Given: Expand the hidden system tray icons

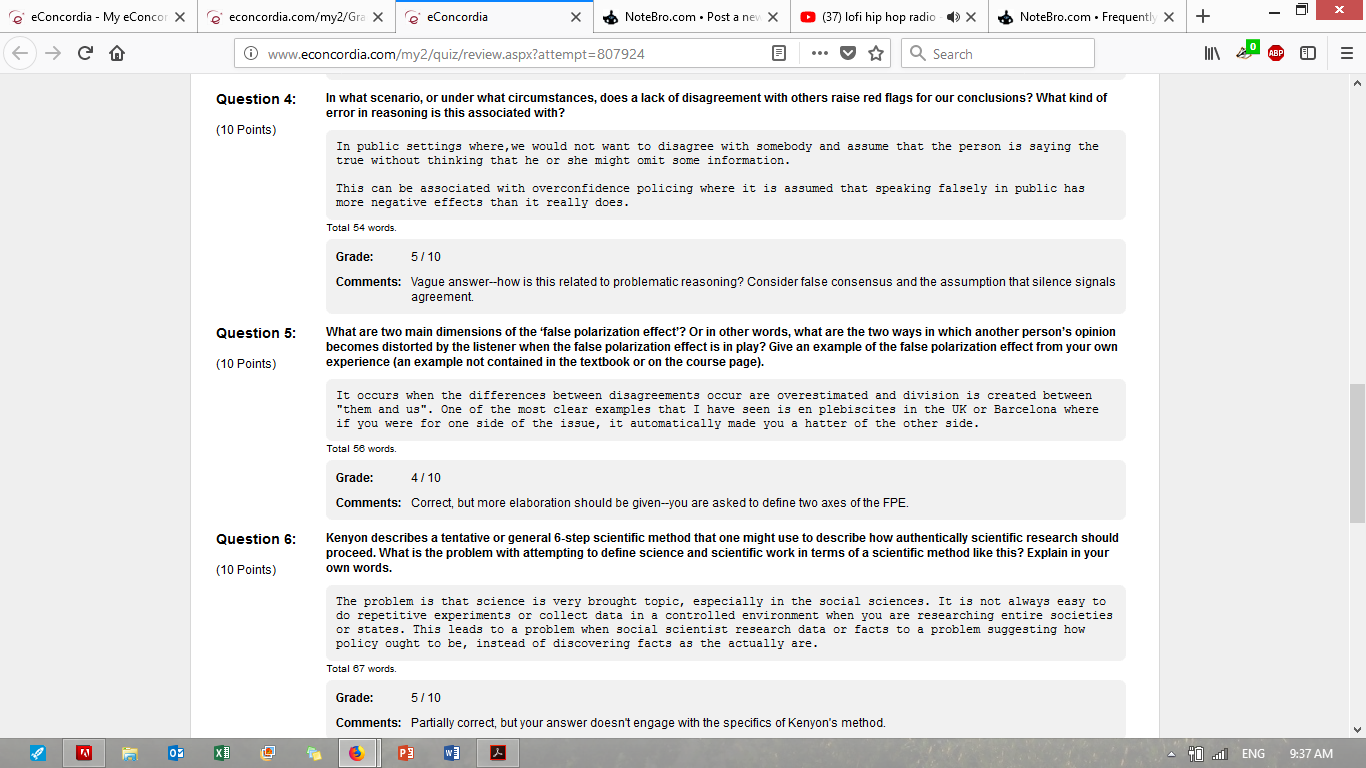Looking at the screenshot, I should pos(1171,754).
